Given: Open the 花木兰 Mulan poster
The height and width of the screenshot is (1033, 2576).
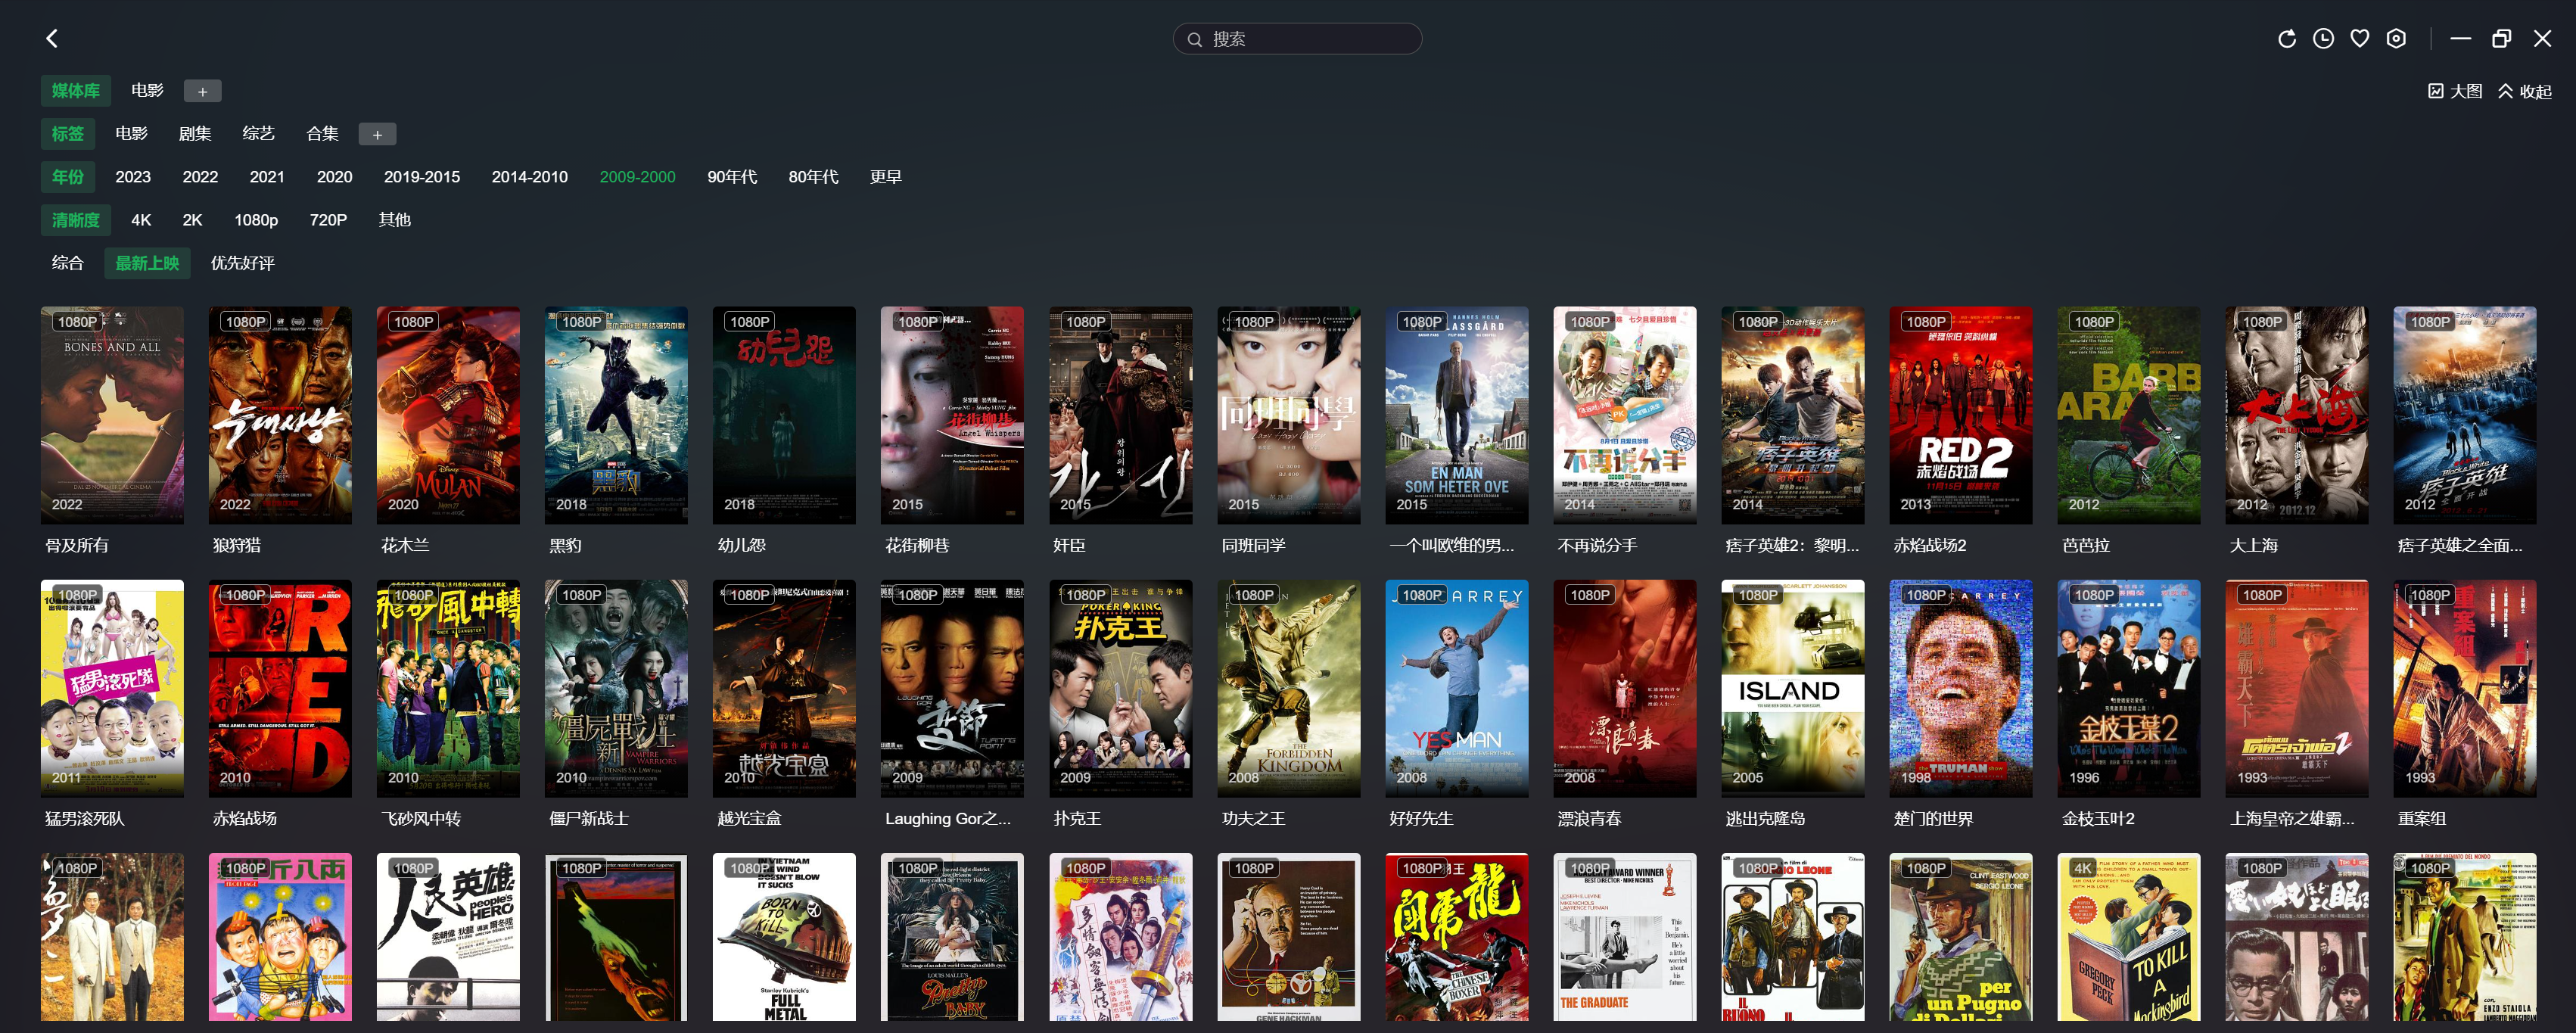Looking at the screenshot, I should [x=448, y=415].
